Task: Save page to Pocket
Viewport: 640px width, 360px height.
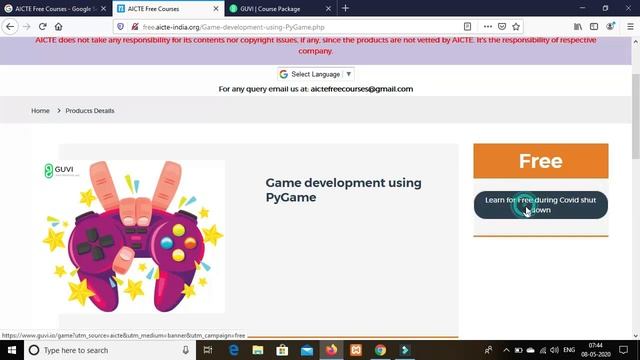Action: pyautogui.click(x=502, y=27)
